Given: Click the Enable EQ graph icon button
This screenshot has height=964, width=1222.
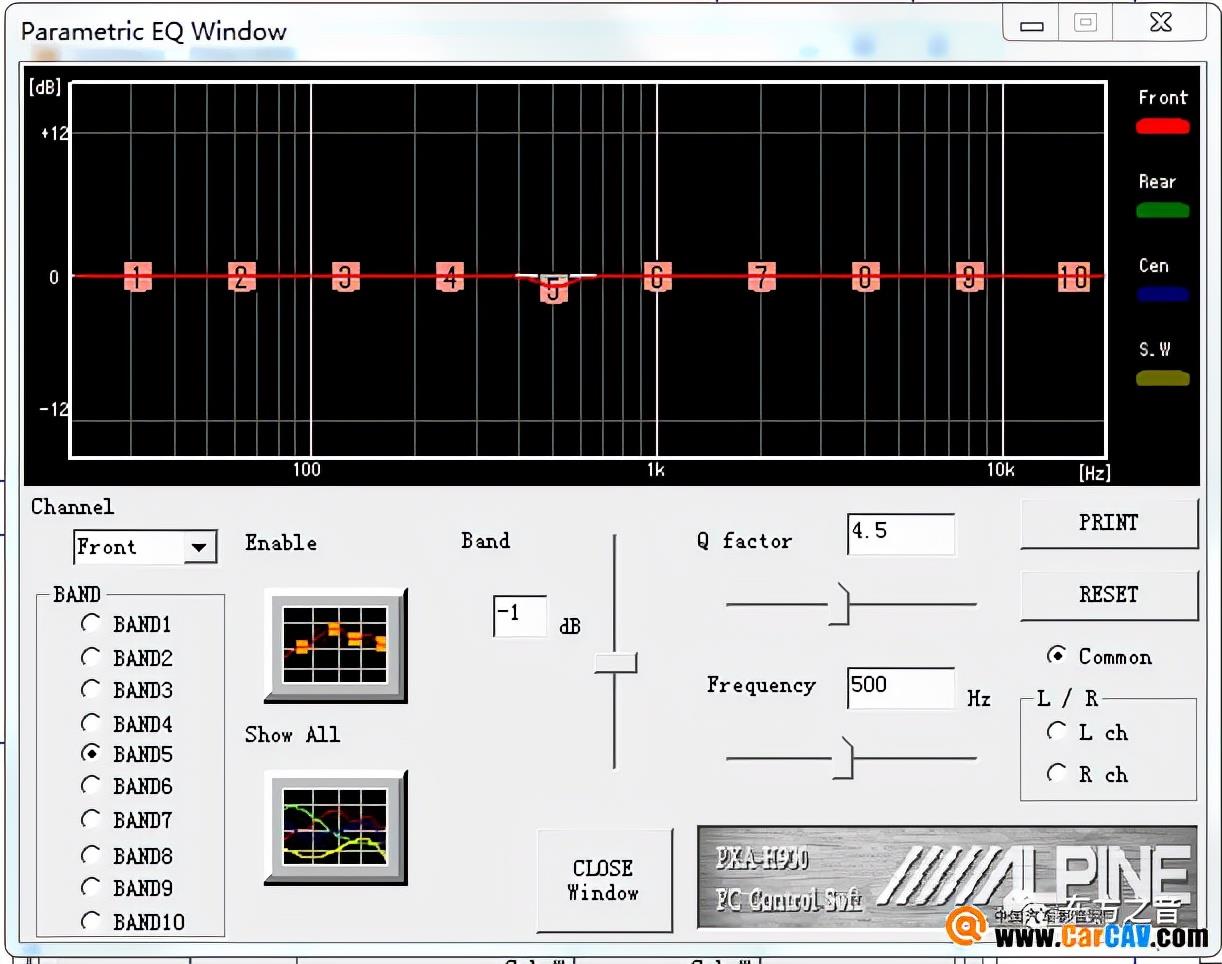Looking at the screenshot, I should click(x=335, y=644).
